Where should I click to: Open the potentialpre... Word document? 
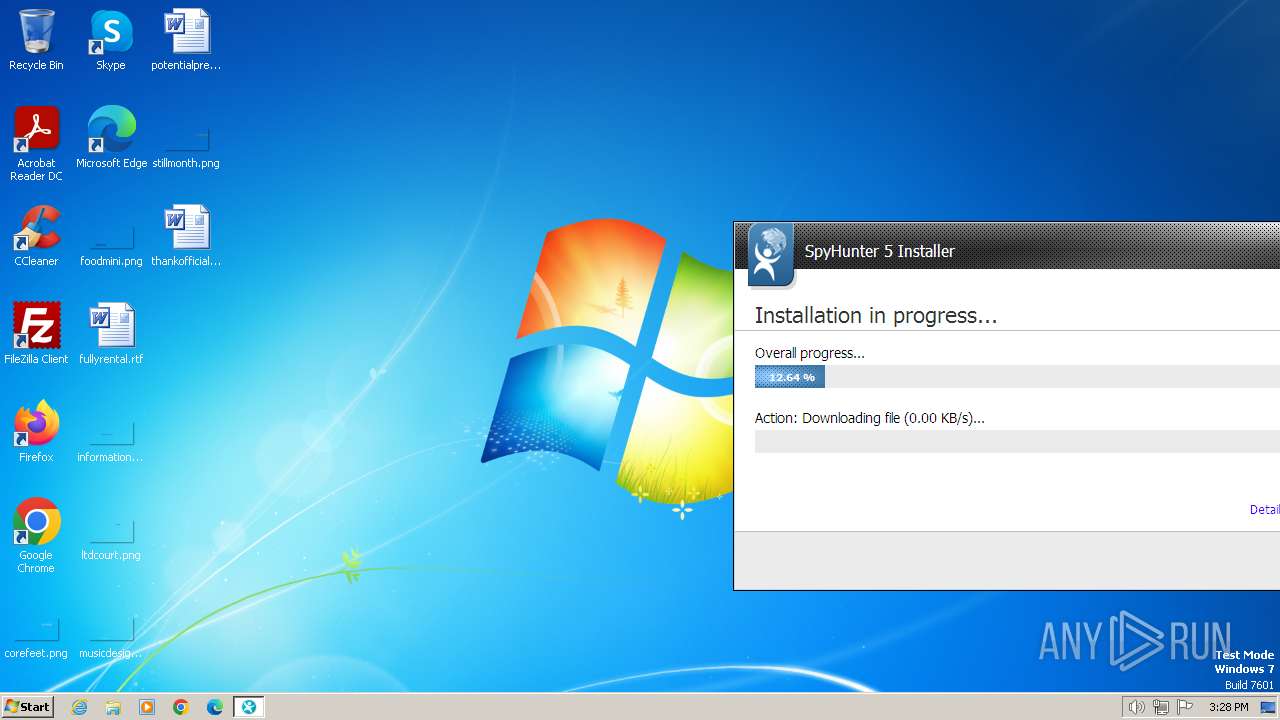point(186,41)
